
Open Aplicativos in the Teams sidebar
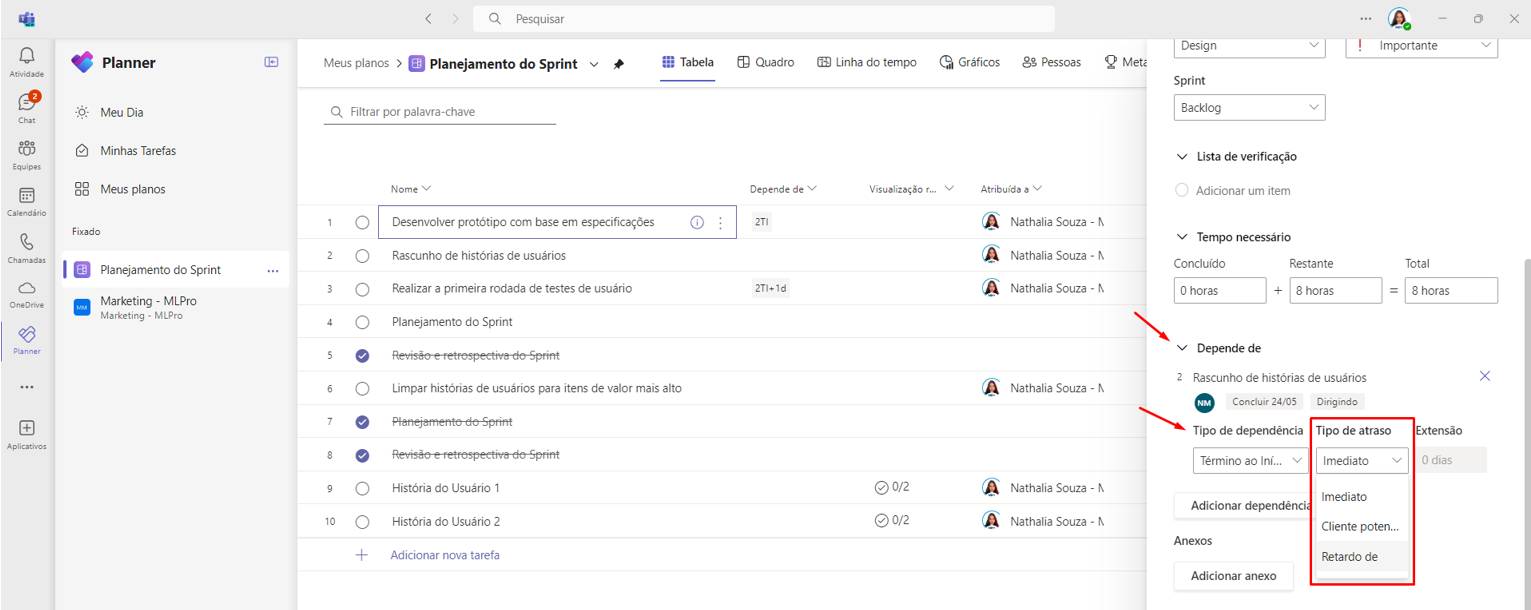coord(27,434)
